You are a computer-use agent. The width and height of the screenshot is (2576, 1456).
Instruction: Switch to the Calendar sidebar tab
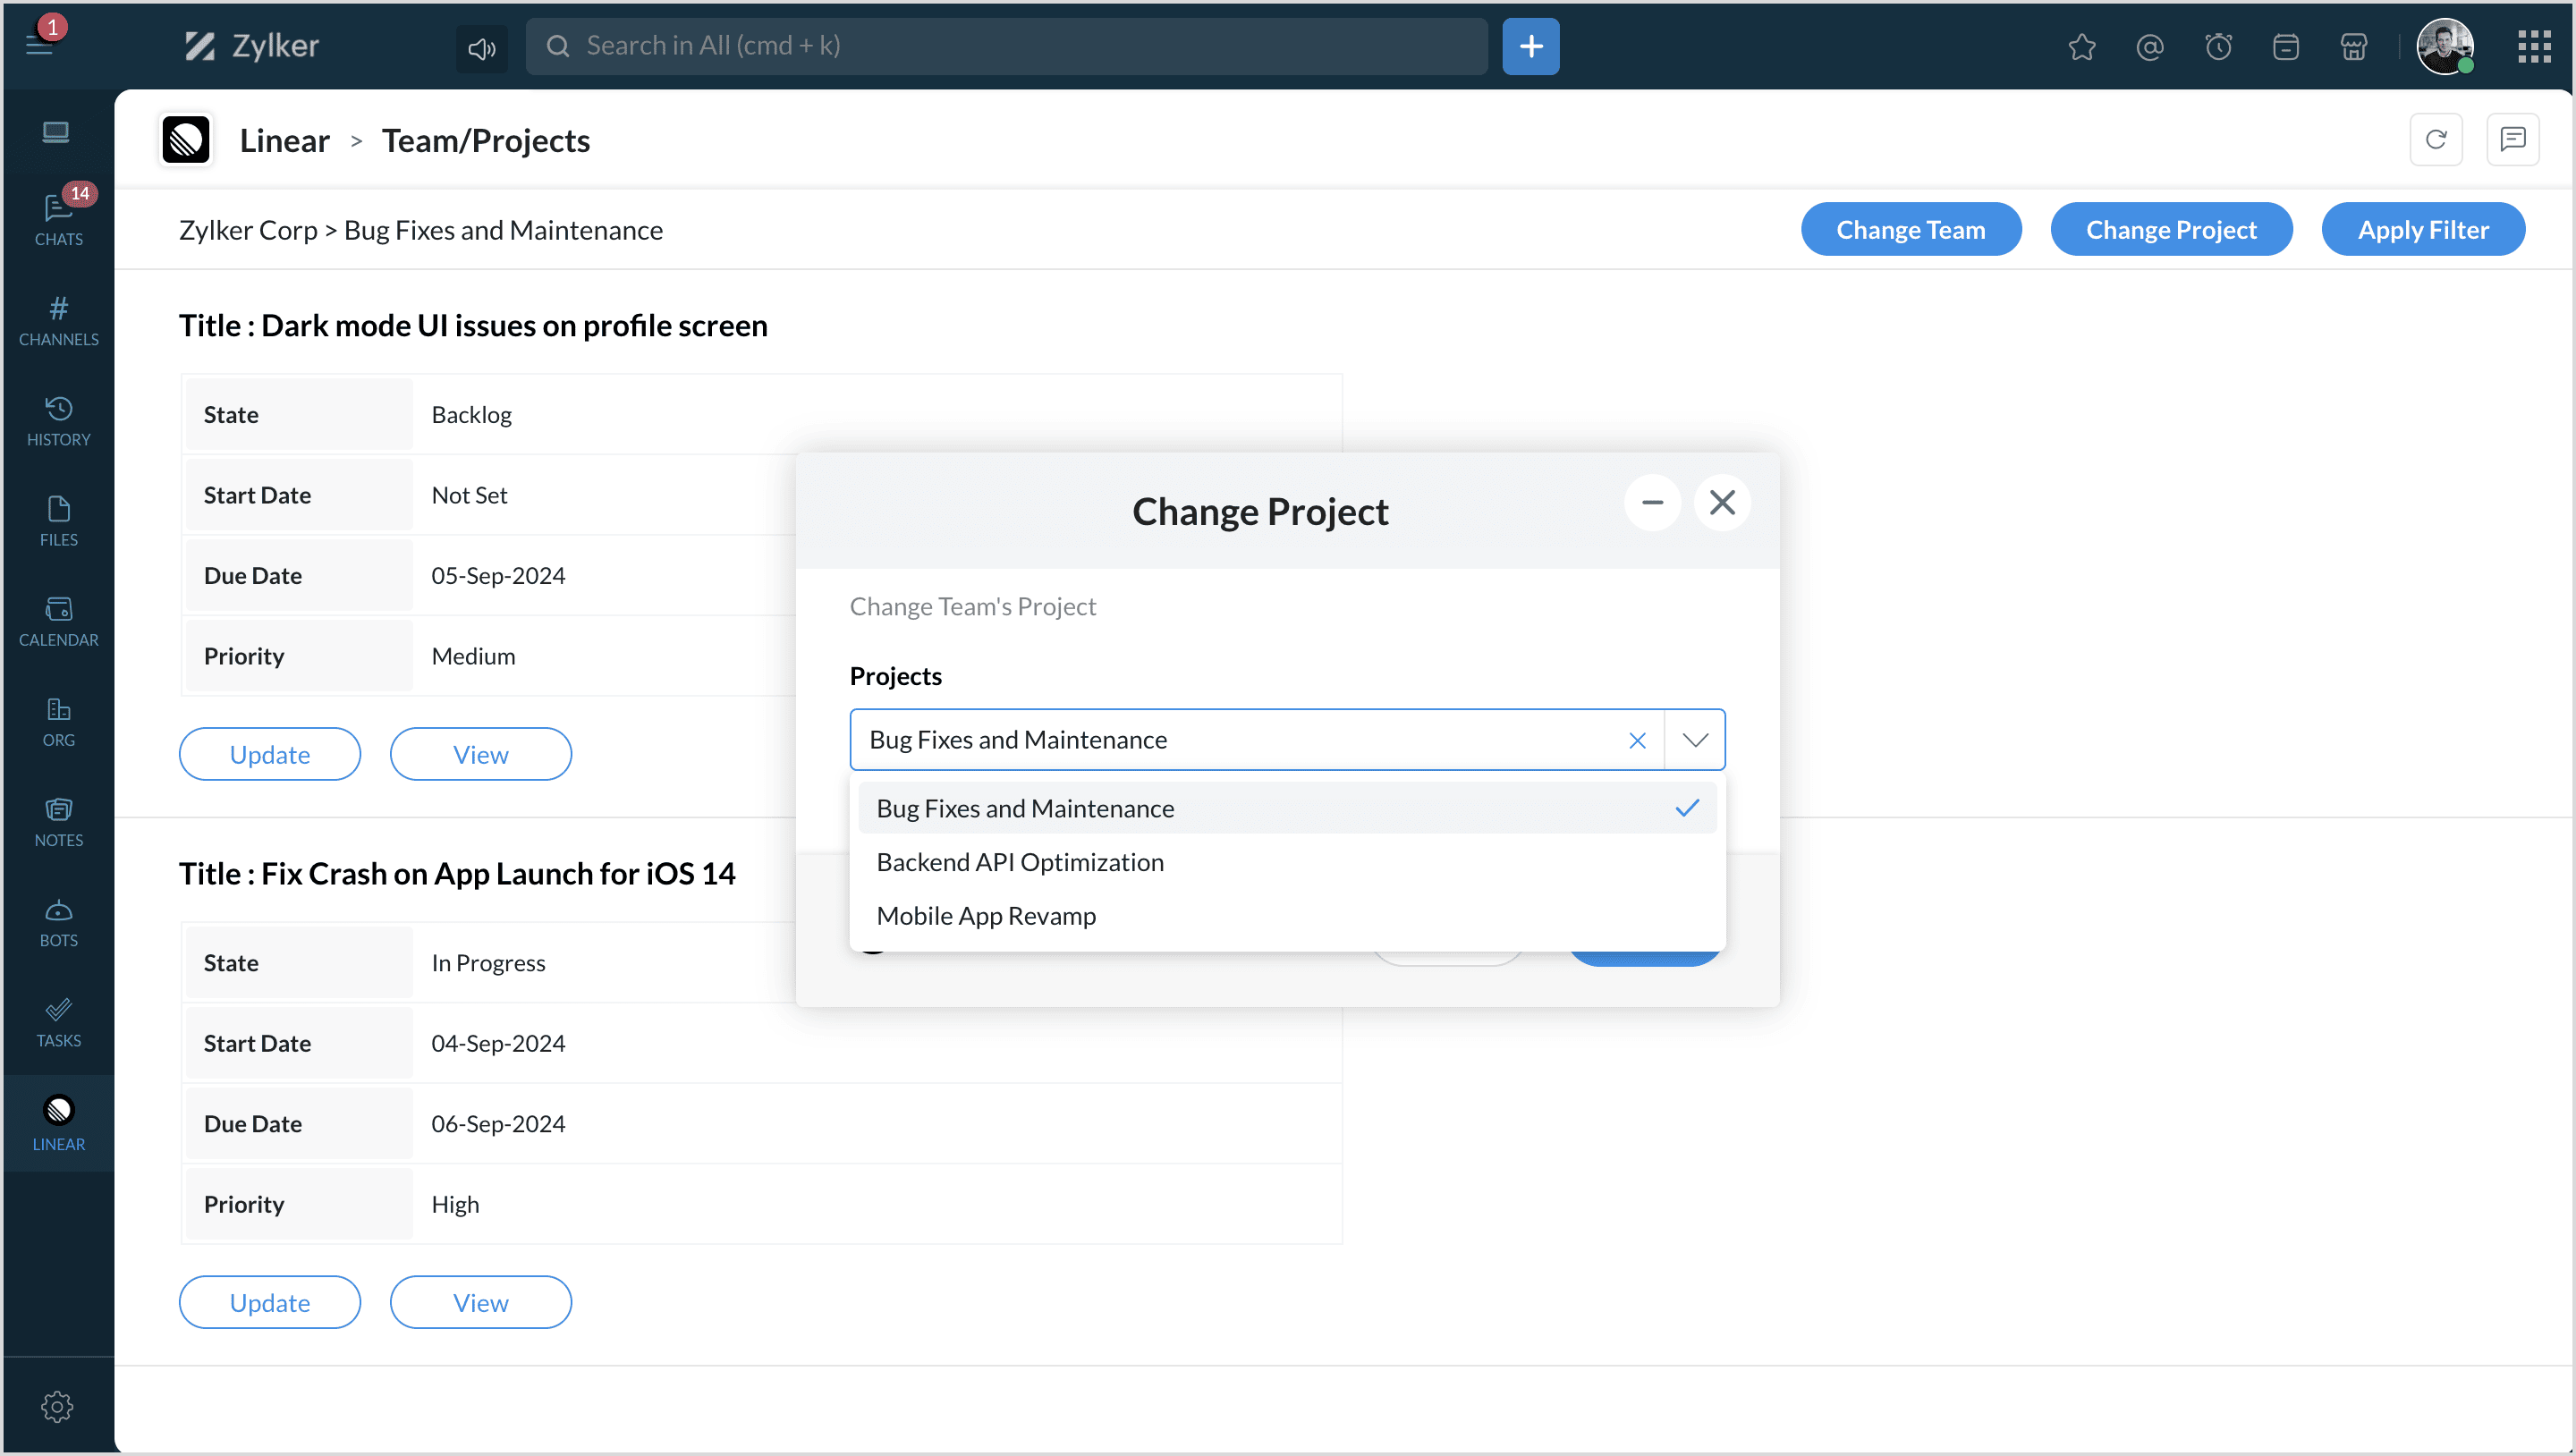click(58, 622)
